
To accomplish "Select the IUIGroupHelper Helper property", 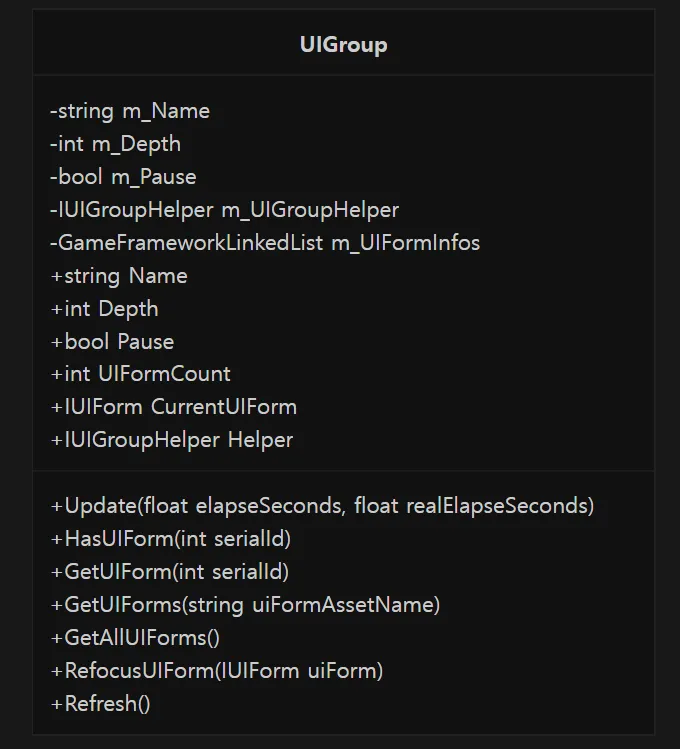I will (171, 440).
